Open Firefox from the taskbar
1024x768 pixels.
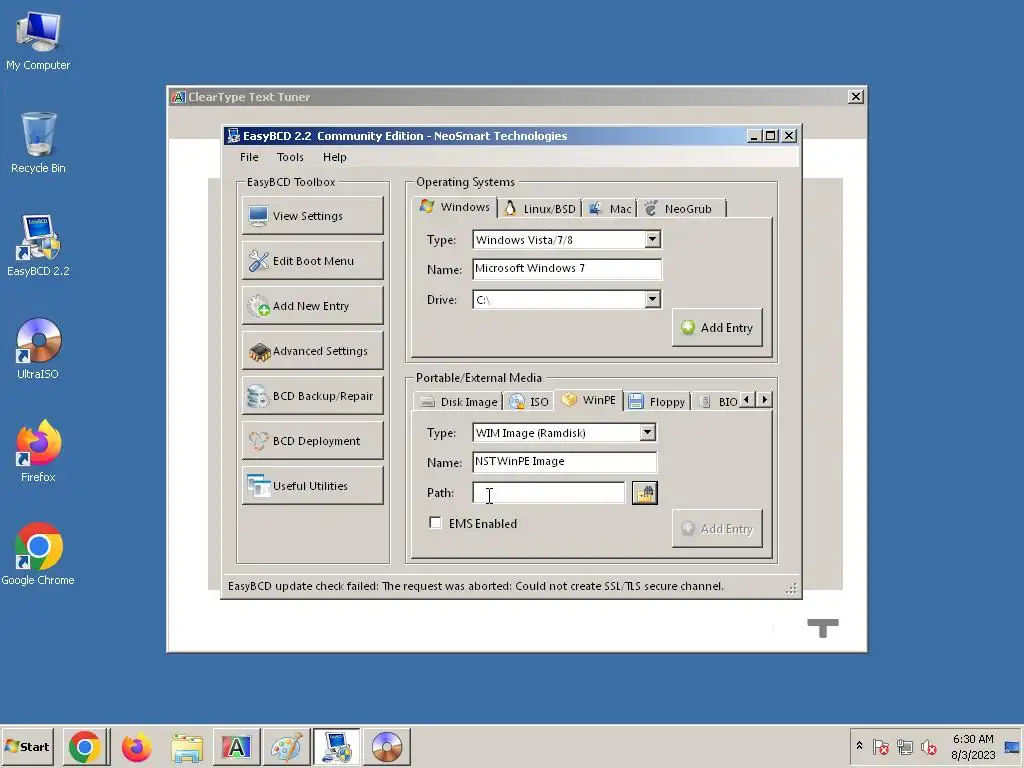pos(136,747)
